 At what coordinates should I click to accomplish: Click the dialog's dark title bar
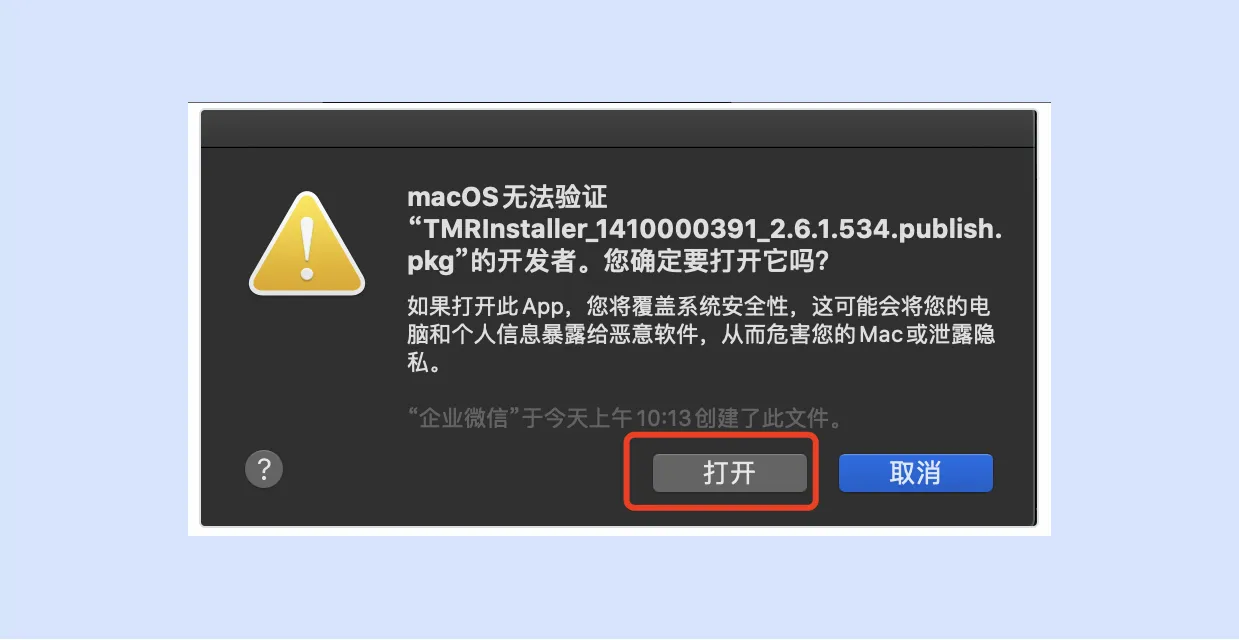click(x=618, y=130)
